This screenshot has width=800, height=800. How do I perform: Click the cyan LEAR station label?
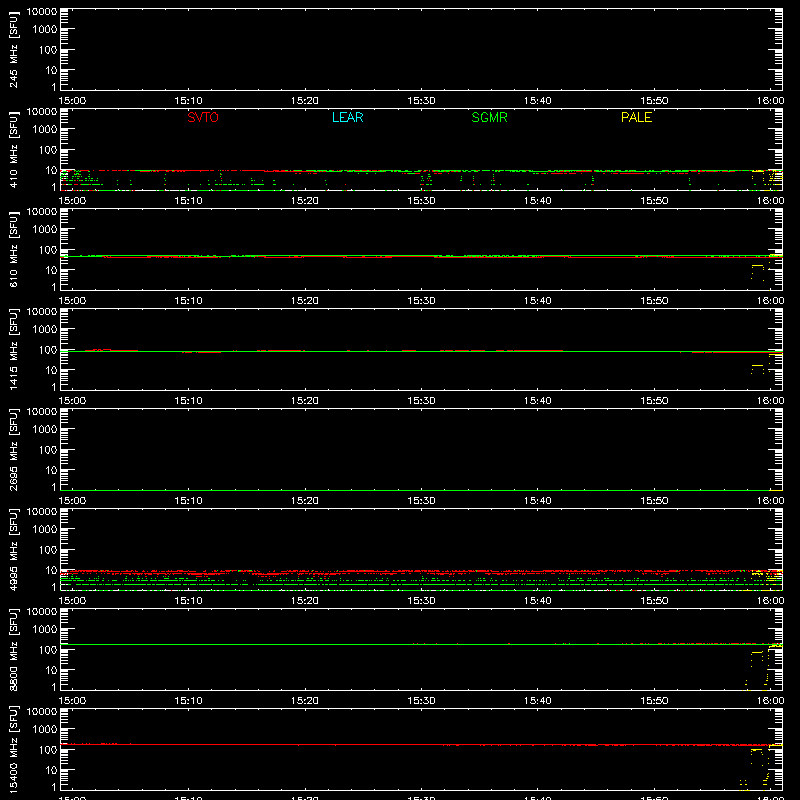click(347, 117)
